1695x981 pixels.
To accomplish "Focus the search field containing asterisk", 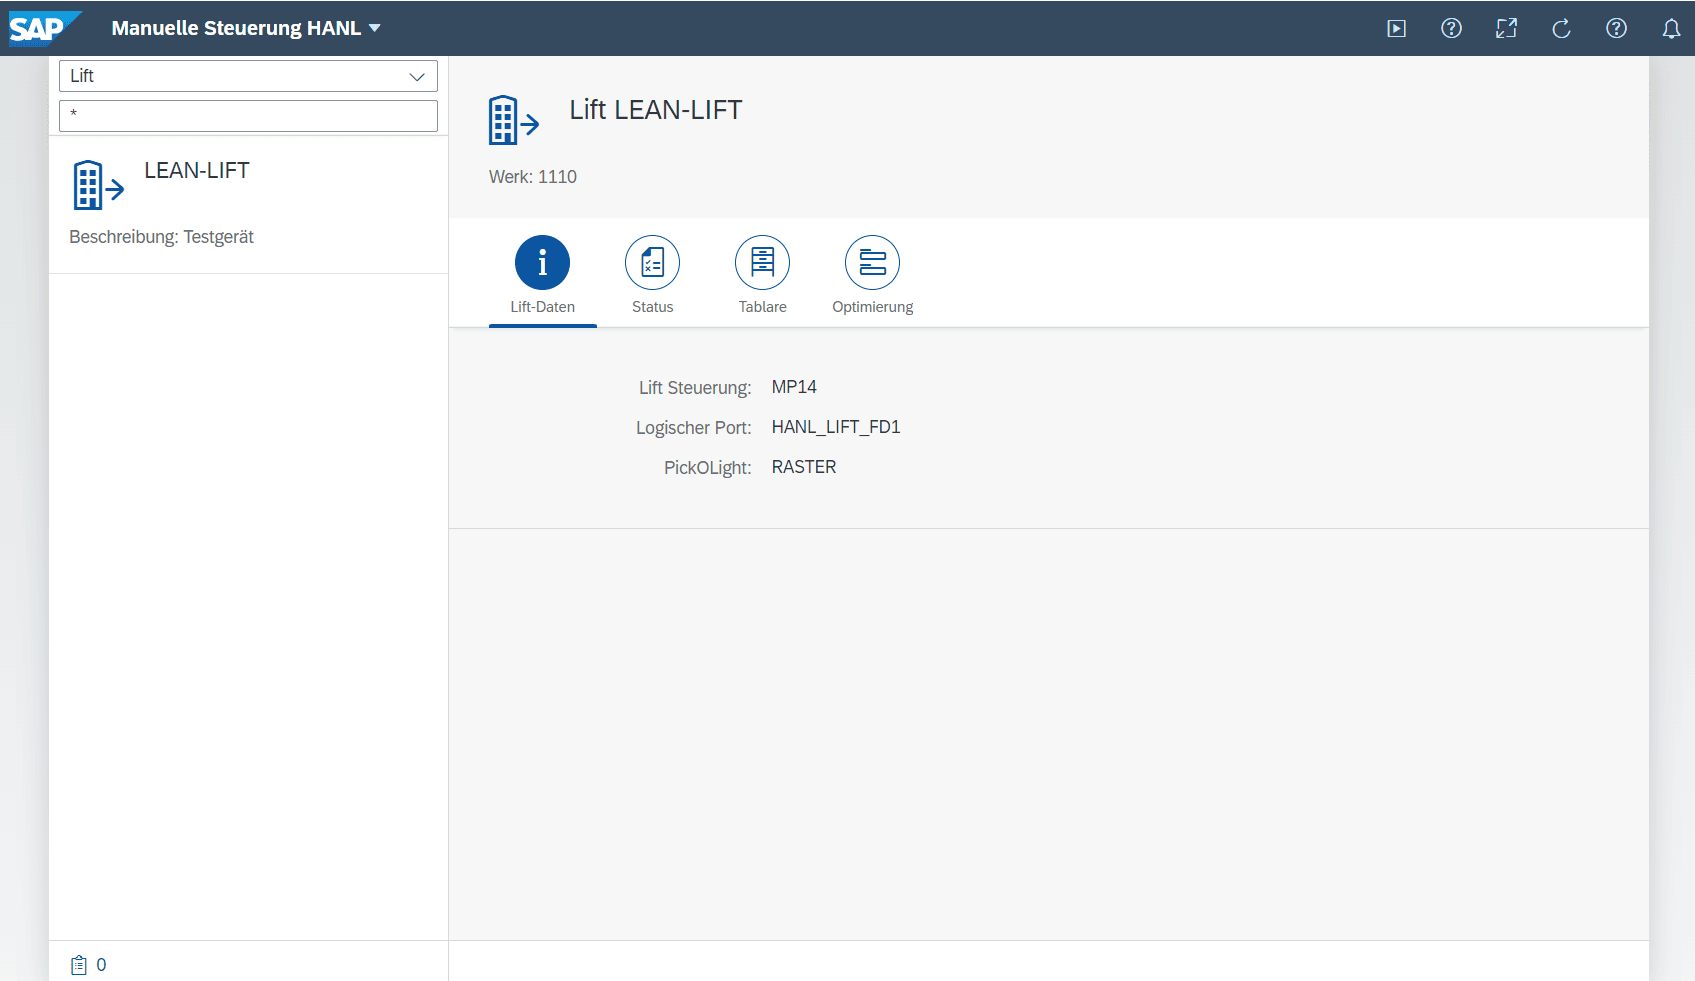I will coord(248,116).
